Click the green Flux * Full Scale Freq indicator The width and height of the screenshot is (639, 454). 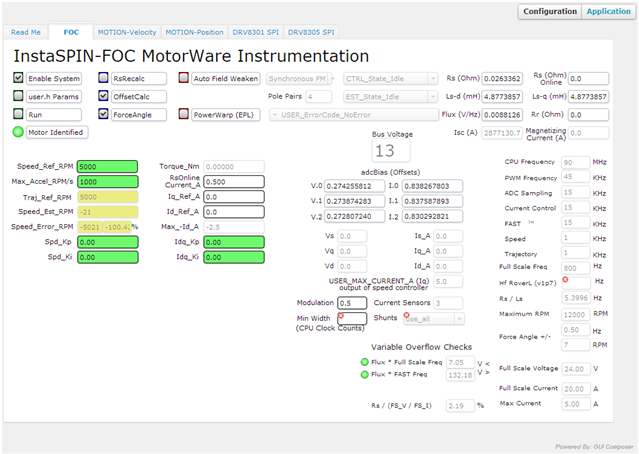click(365, 362)
